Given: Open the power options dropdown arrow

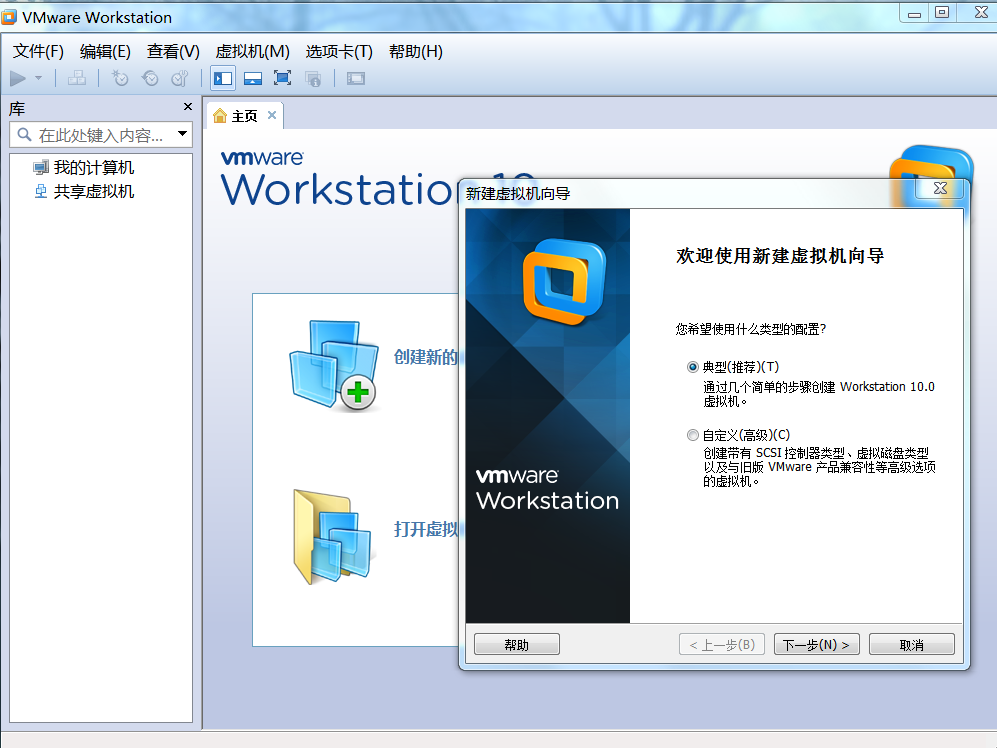Looking at the screenshot, I should [39, 78].
